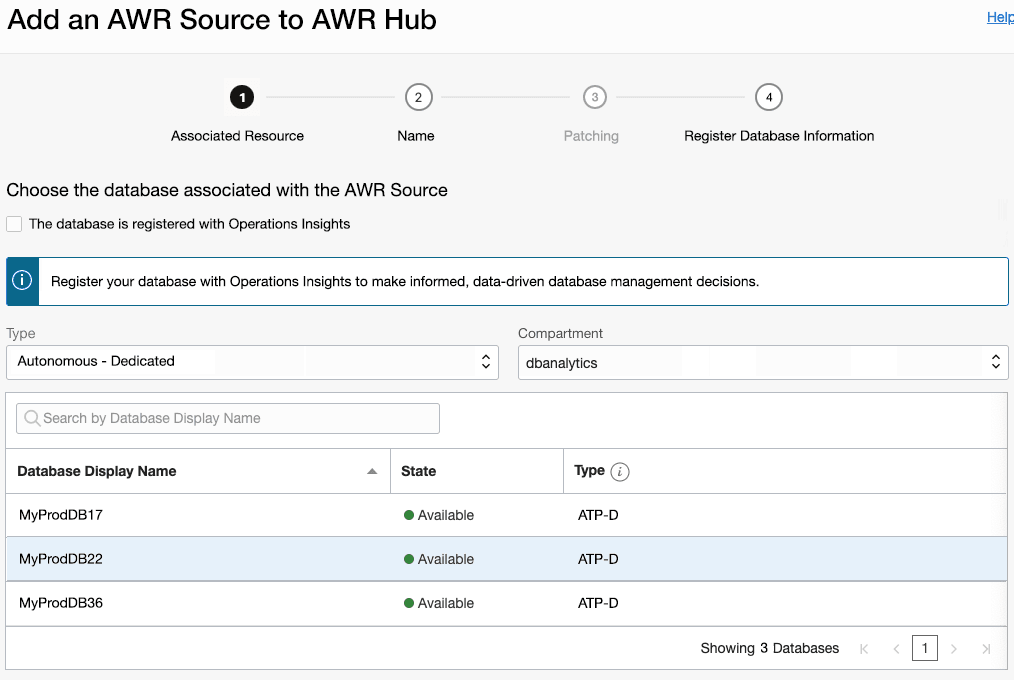Image resolution: width=1014 pixels, height=680 pixels.
Task: Go to the first page arrow
Action: click(x=864, y=649)
